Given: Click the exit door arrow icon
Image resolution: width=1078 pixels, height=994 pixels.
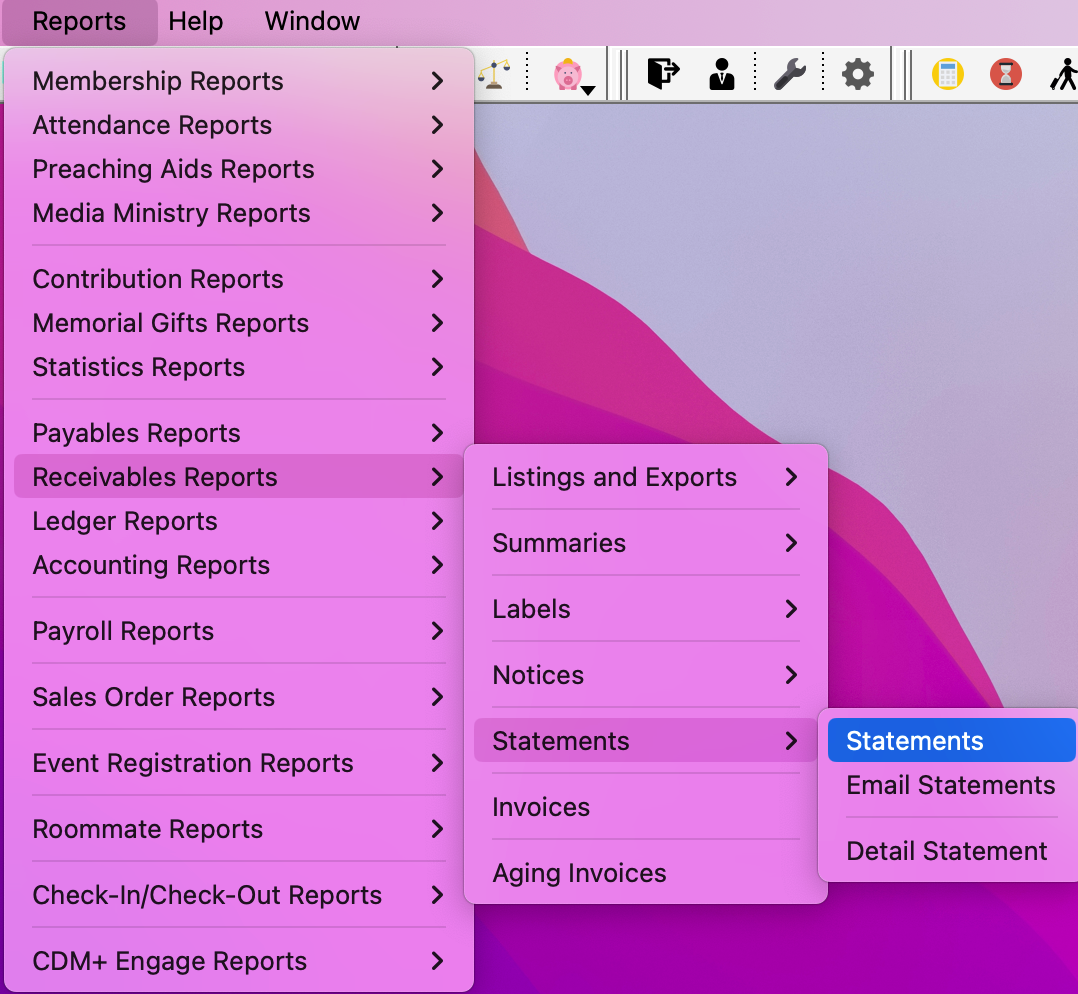Looking at the screenshot, I should coord(662,74).
